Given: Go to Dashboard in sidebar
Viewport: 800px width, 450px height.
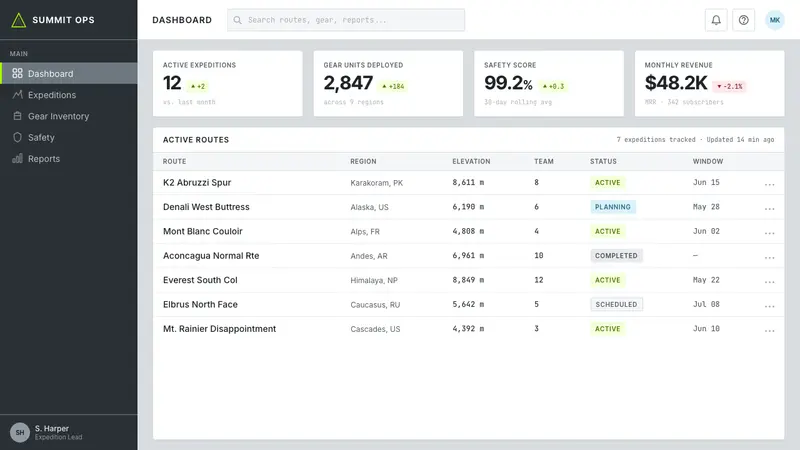Looking at the screenshot, I should tap(69, 73).
